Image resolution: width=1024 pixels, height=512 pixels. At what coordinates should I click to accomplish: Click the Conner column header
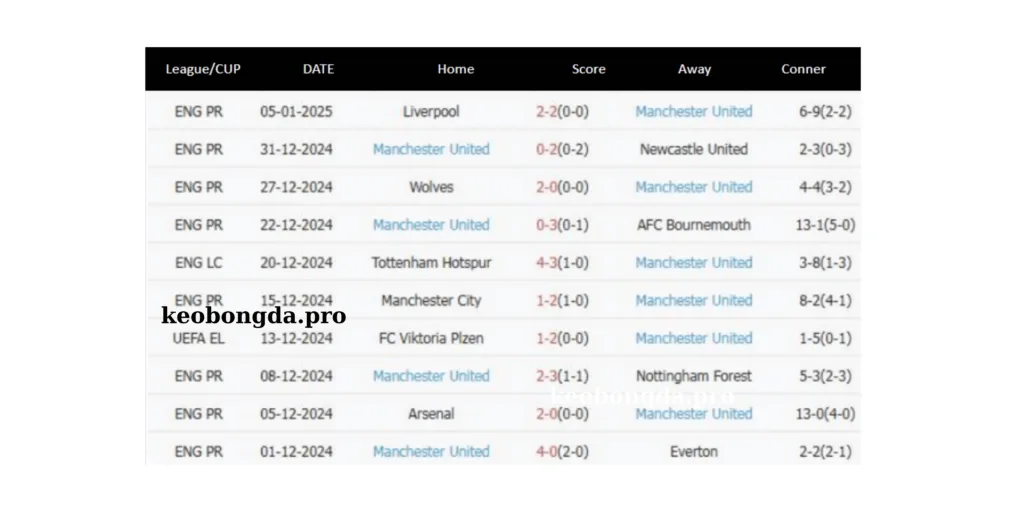tap(803, 69)
